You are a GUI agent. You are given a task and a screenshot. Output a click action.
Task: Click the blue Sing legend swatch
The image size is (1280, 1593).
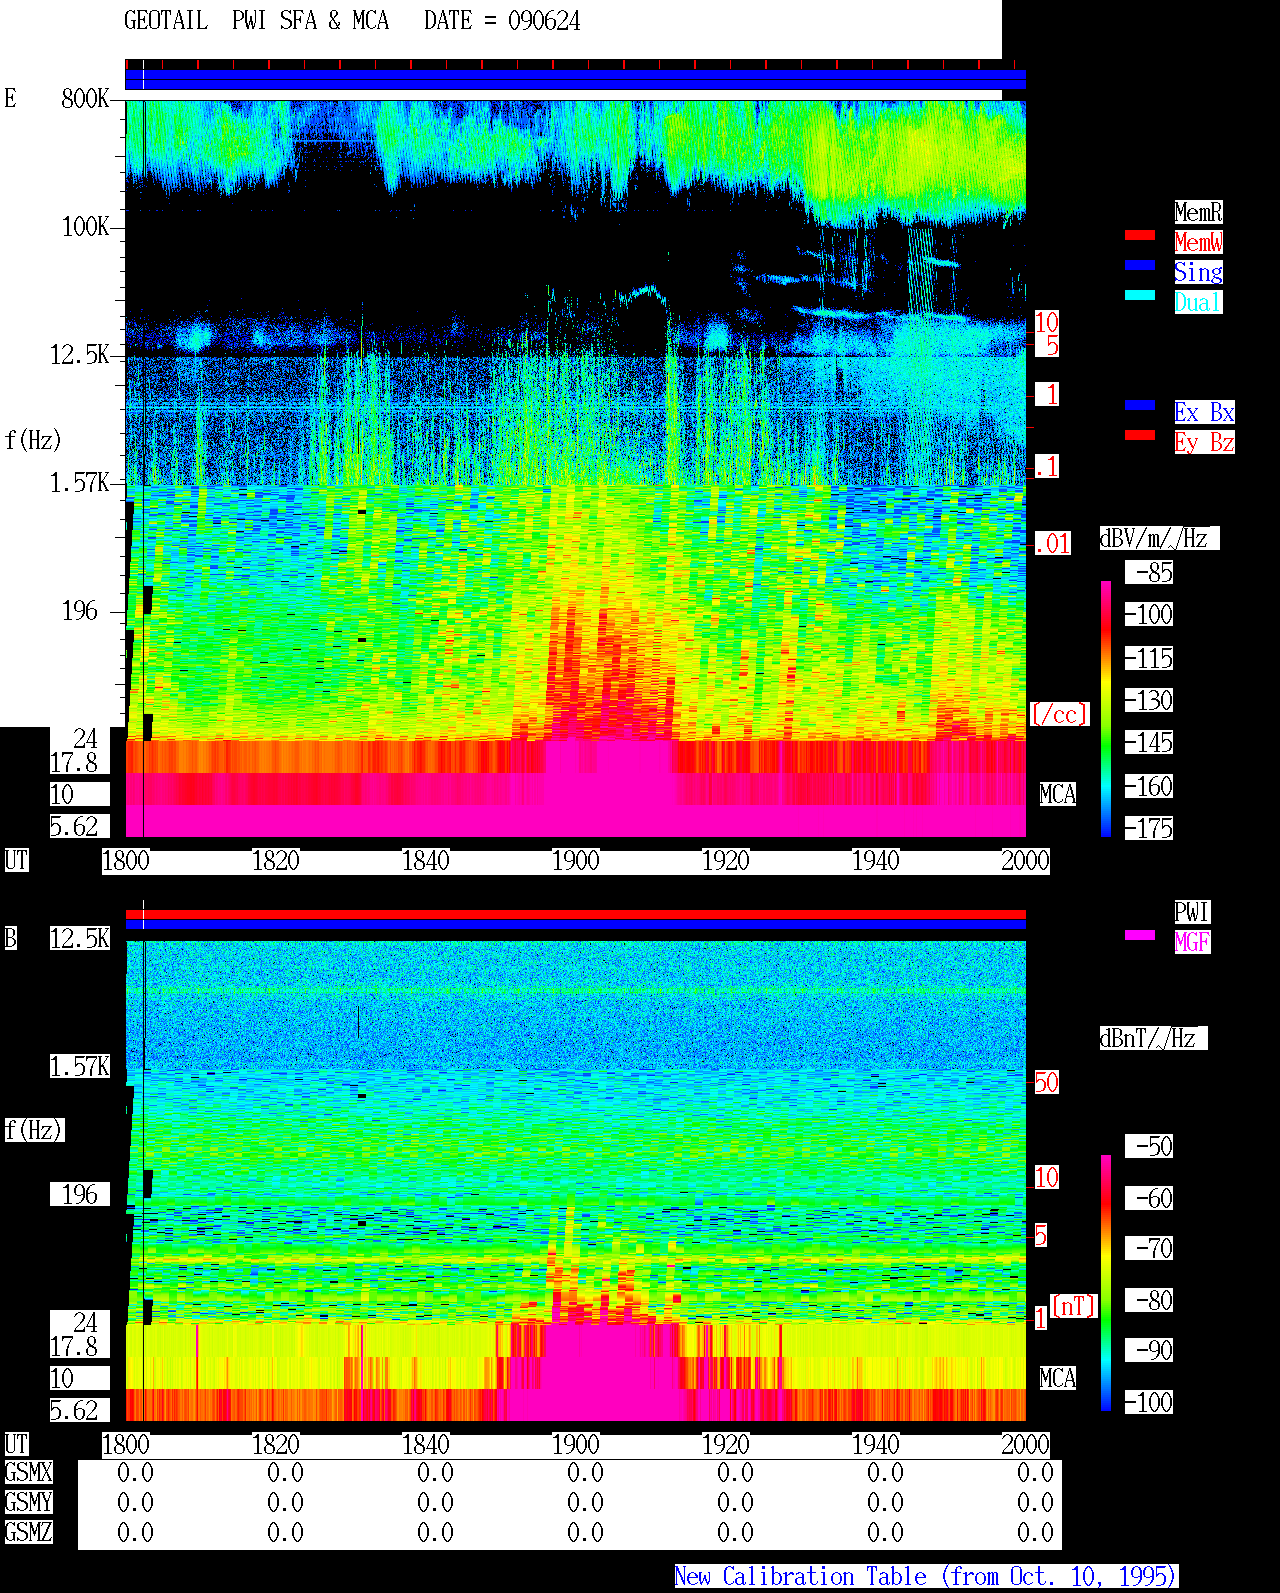(x=1140, y=265)
